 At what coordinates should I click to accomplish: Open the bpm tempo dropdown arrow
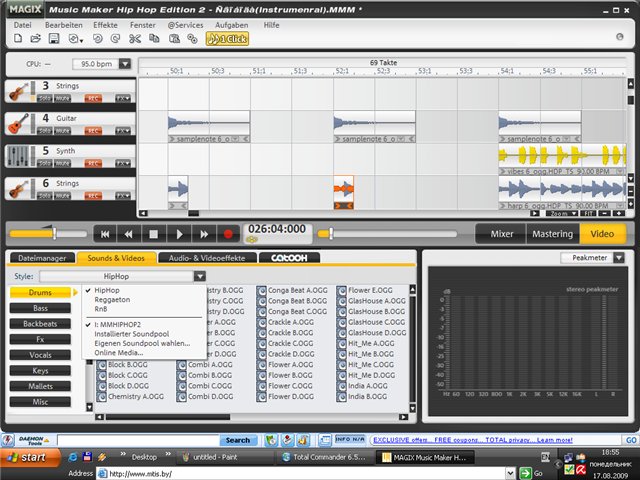coord(124,64)
